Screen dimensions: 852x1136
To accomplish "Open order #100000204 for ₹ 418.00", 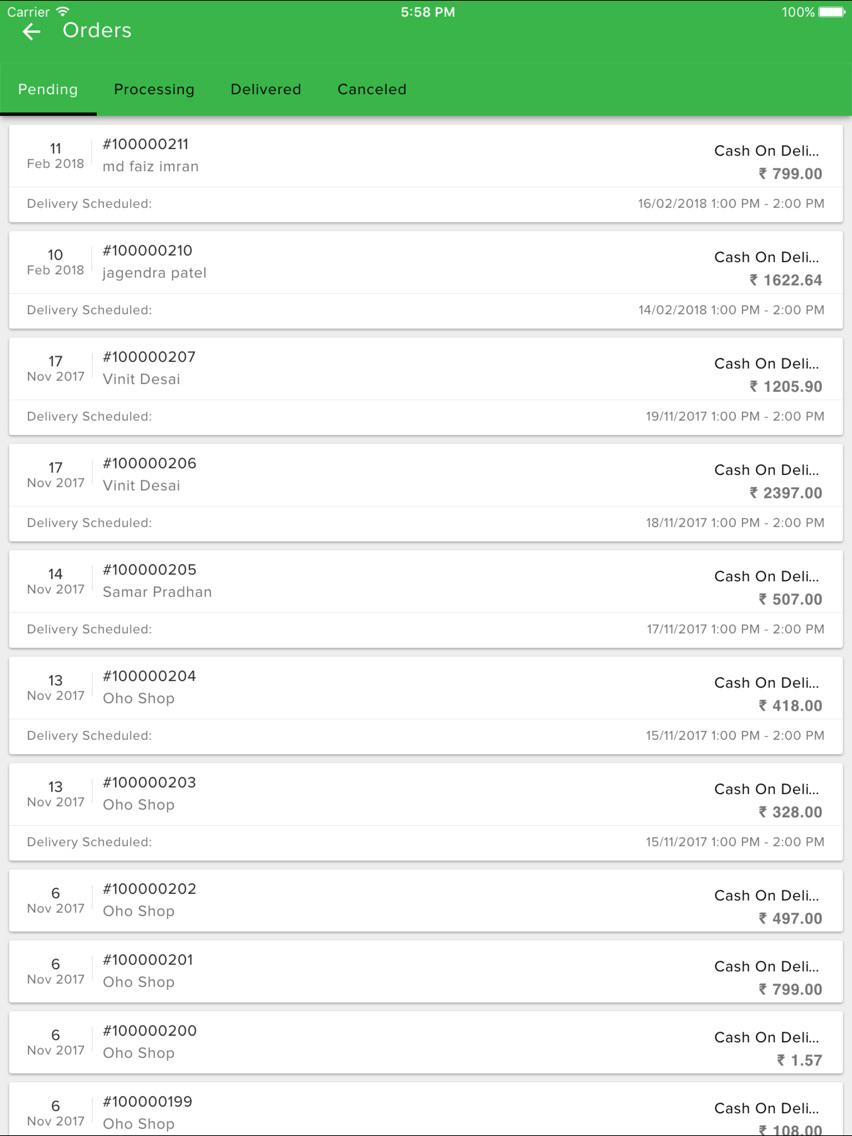I will click(426, 706).
